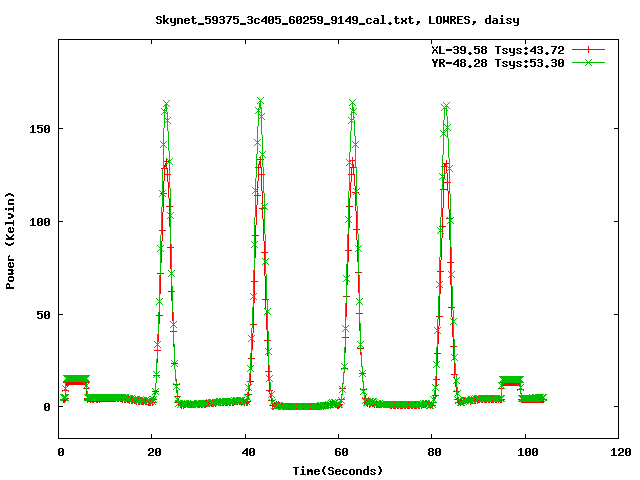Click the top of the third peak
Viewport: 640px width, 480px height.
pos(352,102)
